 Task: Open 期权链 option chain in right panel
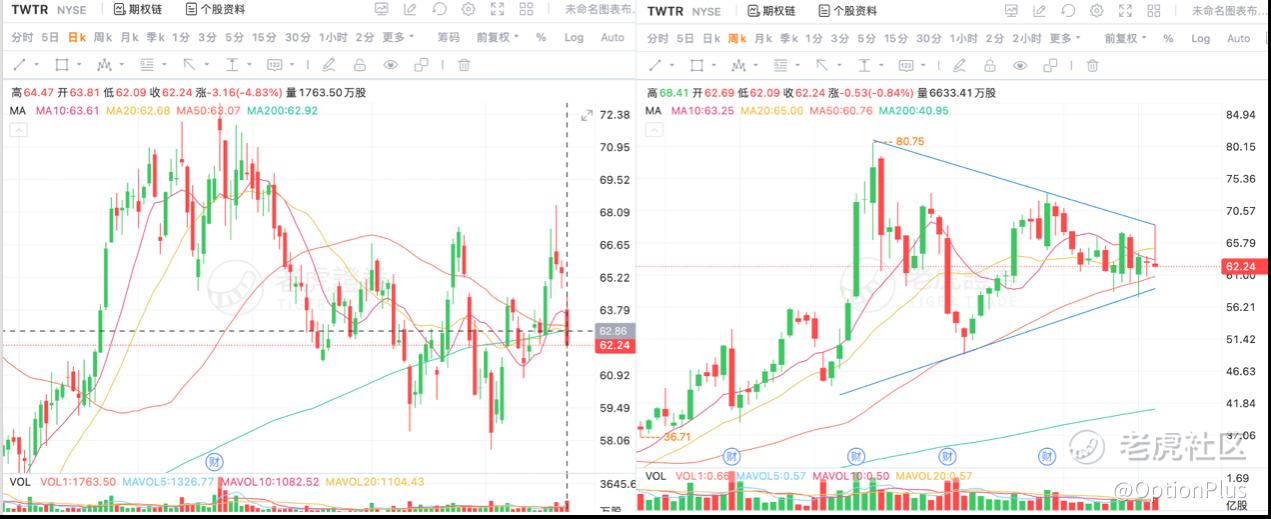click(770, 11)
